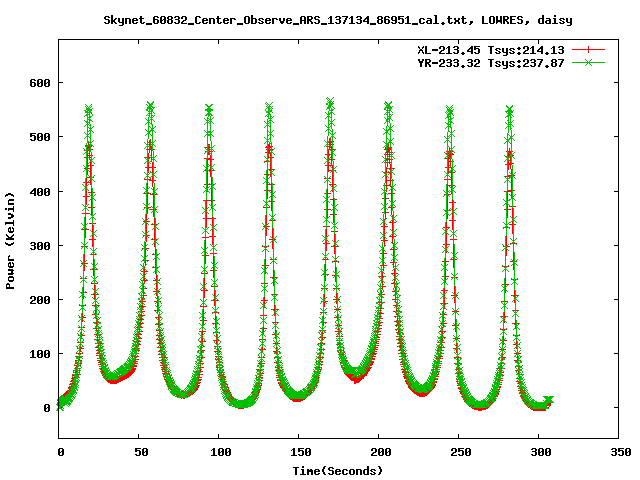The image size is (640, 480).
Task: Click the y-axis tick label 500
Action: [40, 137]
